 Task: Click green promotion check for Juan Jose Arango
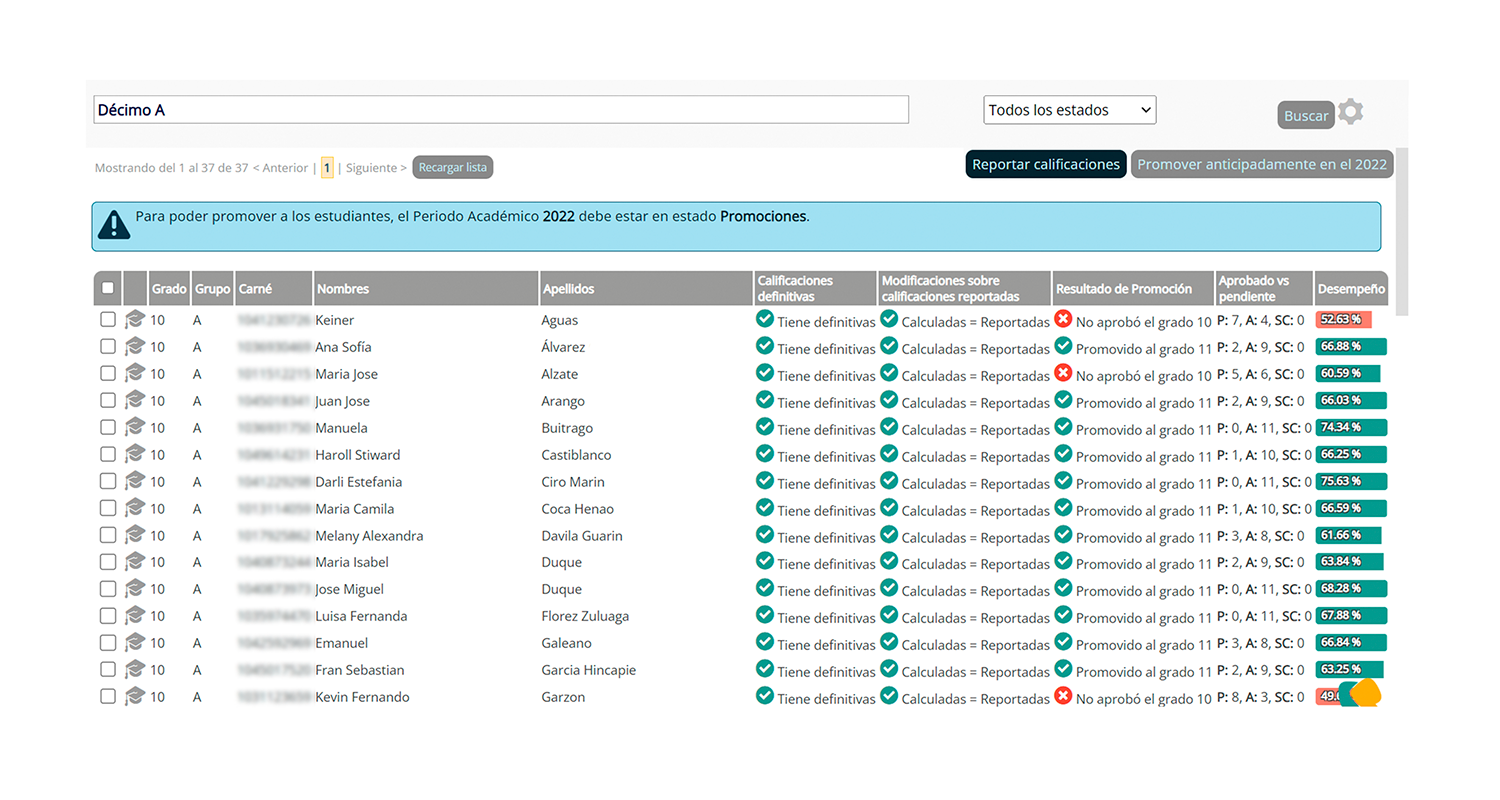pos(1063,400)
